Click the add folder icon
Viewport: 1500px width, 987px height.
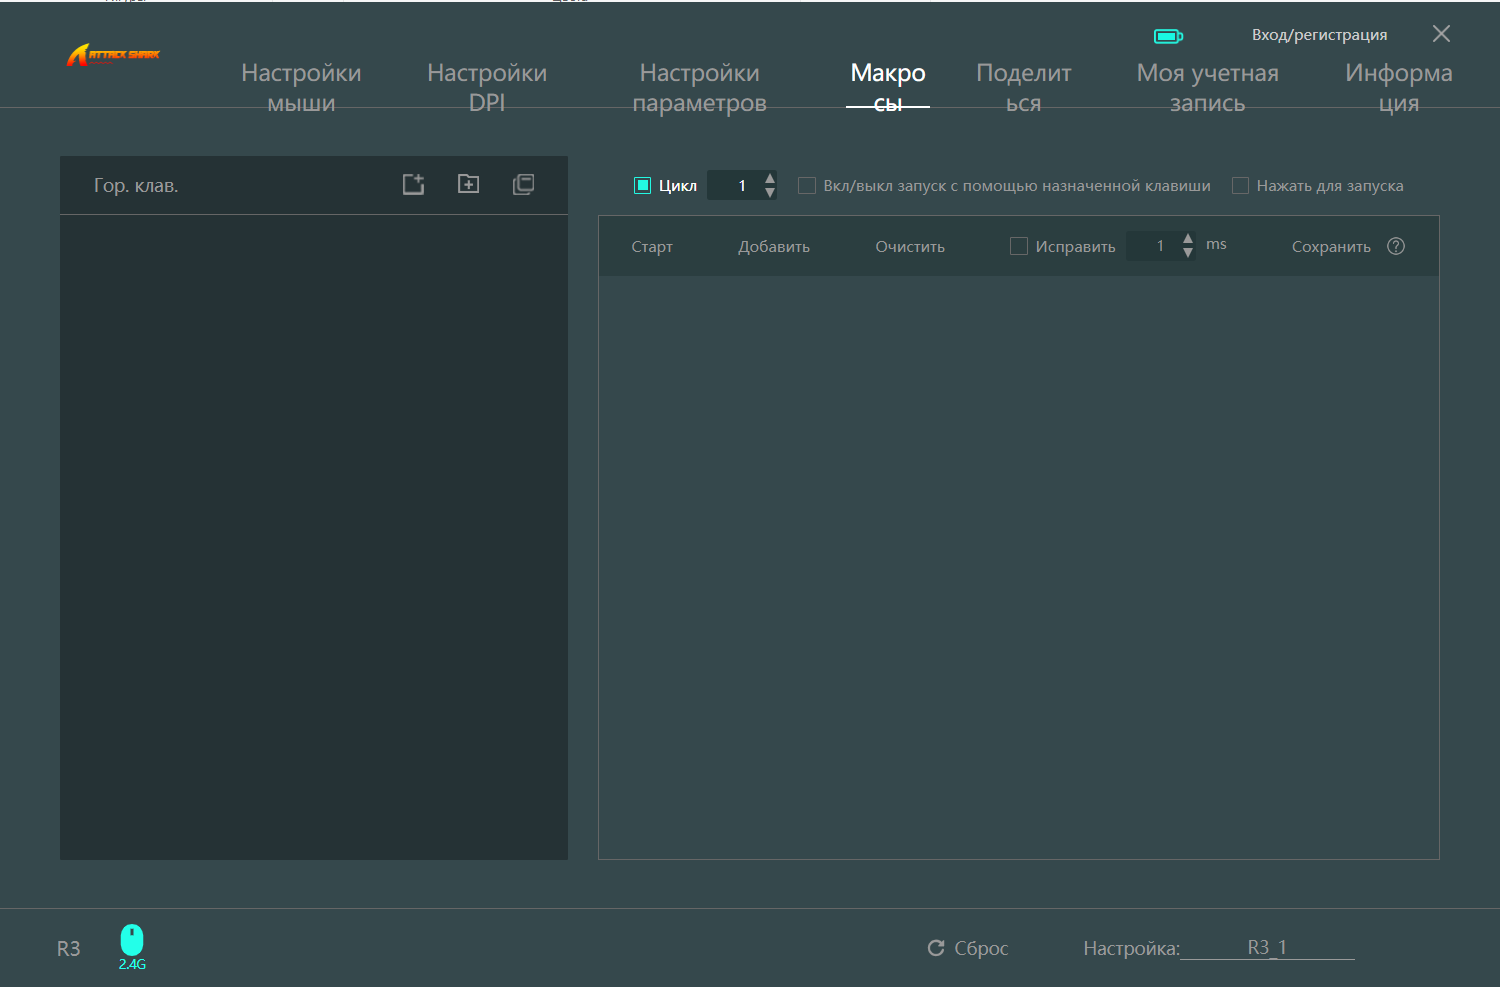[x=468, y=184]
